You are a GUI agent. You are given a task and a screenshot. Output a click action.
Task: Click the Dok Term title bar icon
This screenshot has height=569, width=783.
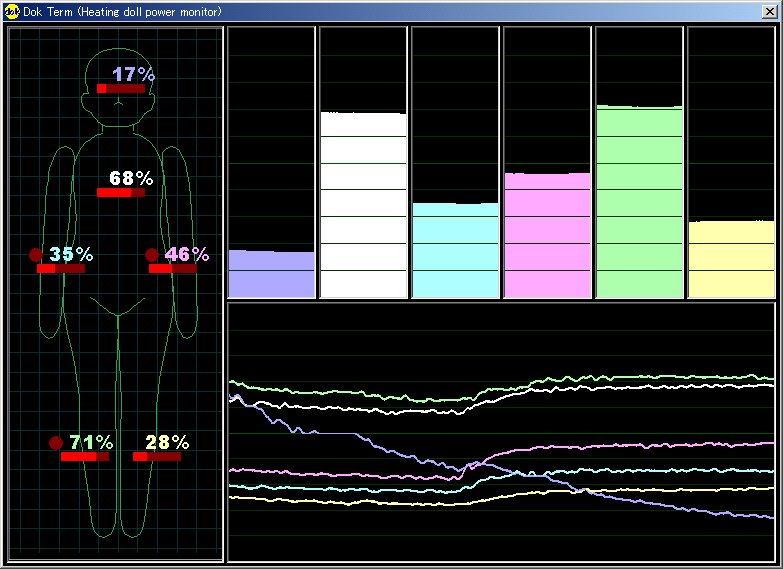(x=11, y=11)
